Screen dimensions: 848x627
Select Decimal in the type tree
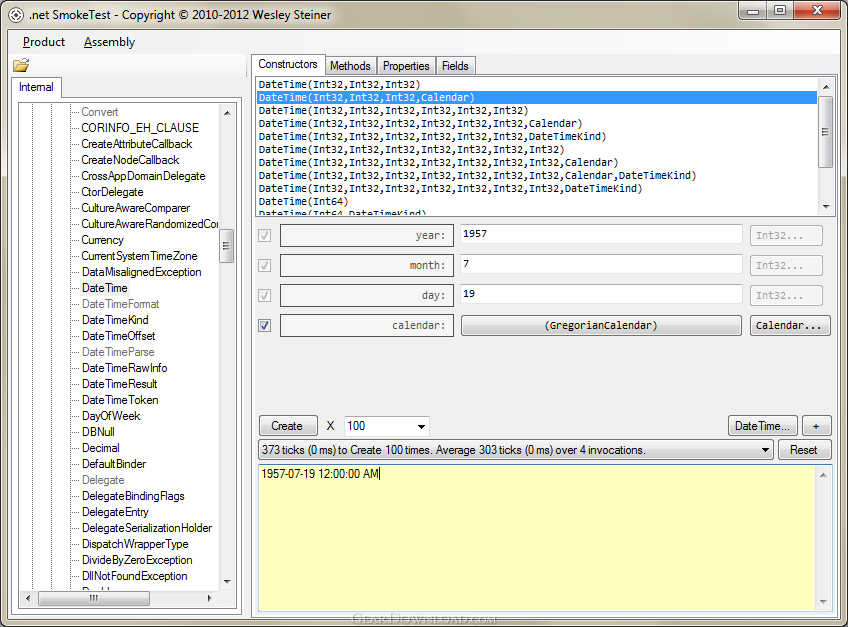pyautogui.click(x=101, y=448)
